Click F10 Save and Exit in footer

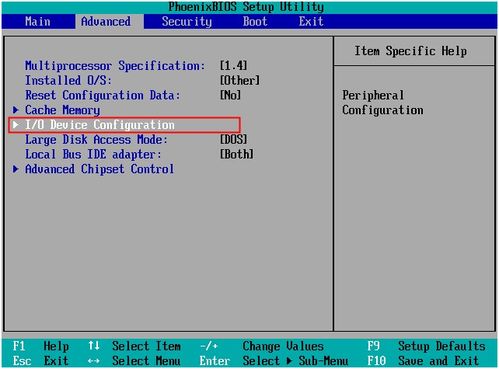point(423,361)
